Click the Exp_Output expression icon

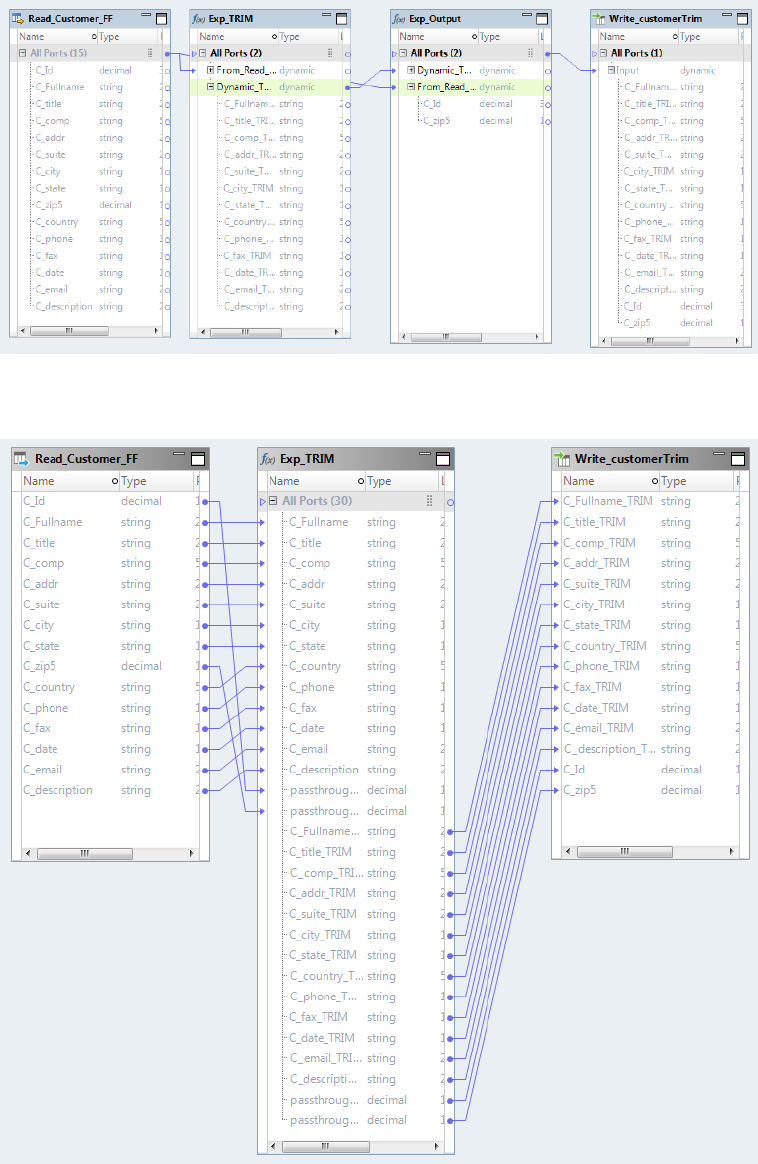pyautogui.click(x=399, y=19)
